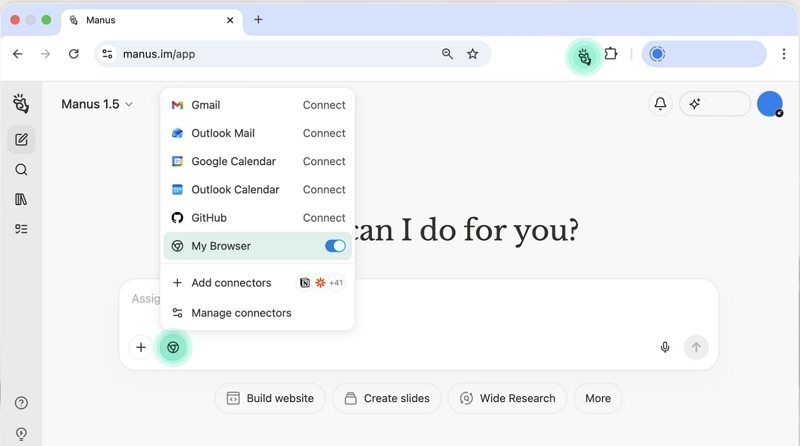Bookmark this page with the star icon
The height and width of the screenshot is (446, 800).
pyautogui.click(x=473, y=54)
